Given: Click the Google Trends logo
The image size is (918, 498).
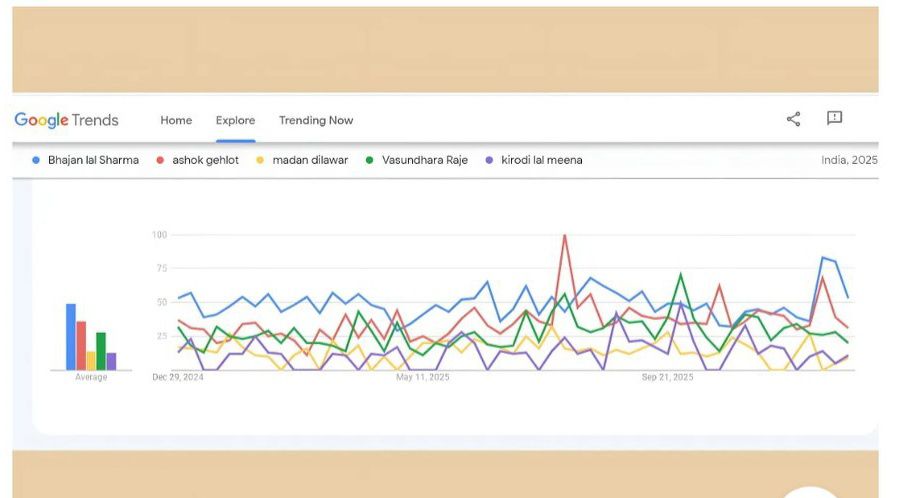Looking at the screenshot, I should pyautogui.click(x=66, y=120).
